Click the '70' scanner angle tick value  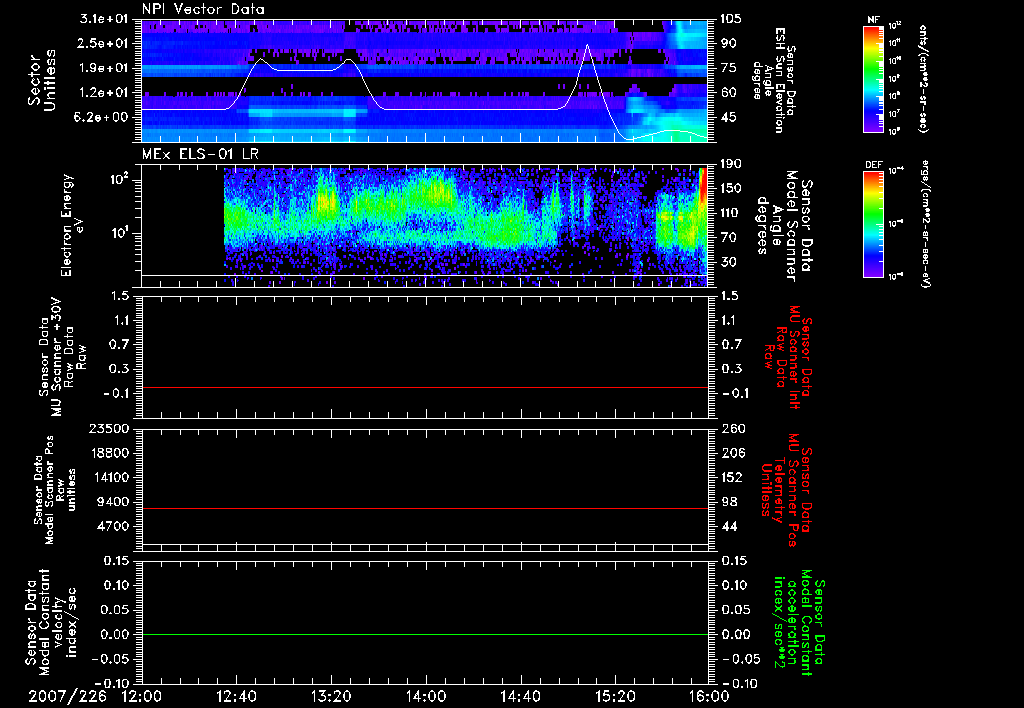[728, 238]
